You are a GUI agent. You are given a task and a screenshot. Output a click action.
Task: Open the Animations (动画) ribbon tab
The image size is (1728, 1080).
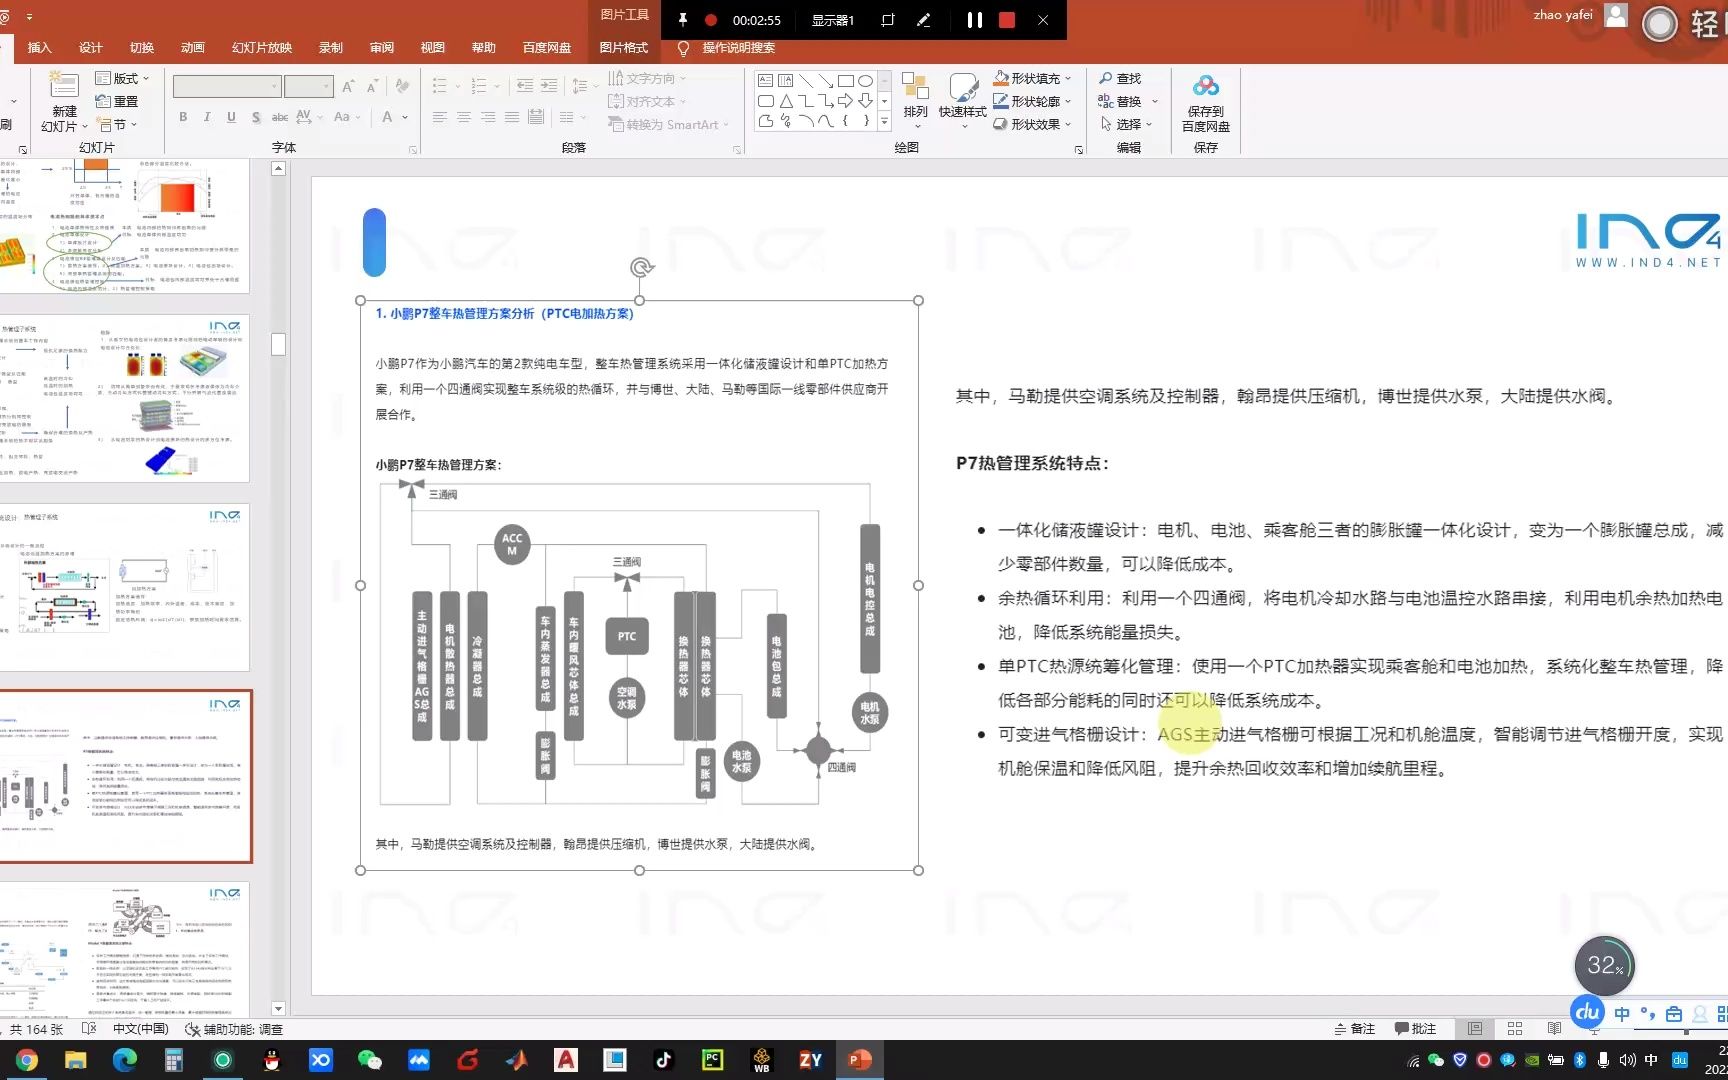[x=193, y=48]
